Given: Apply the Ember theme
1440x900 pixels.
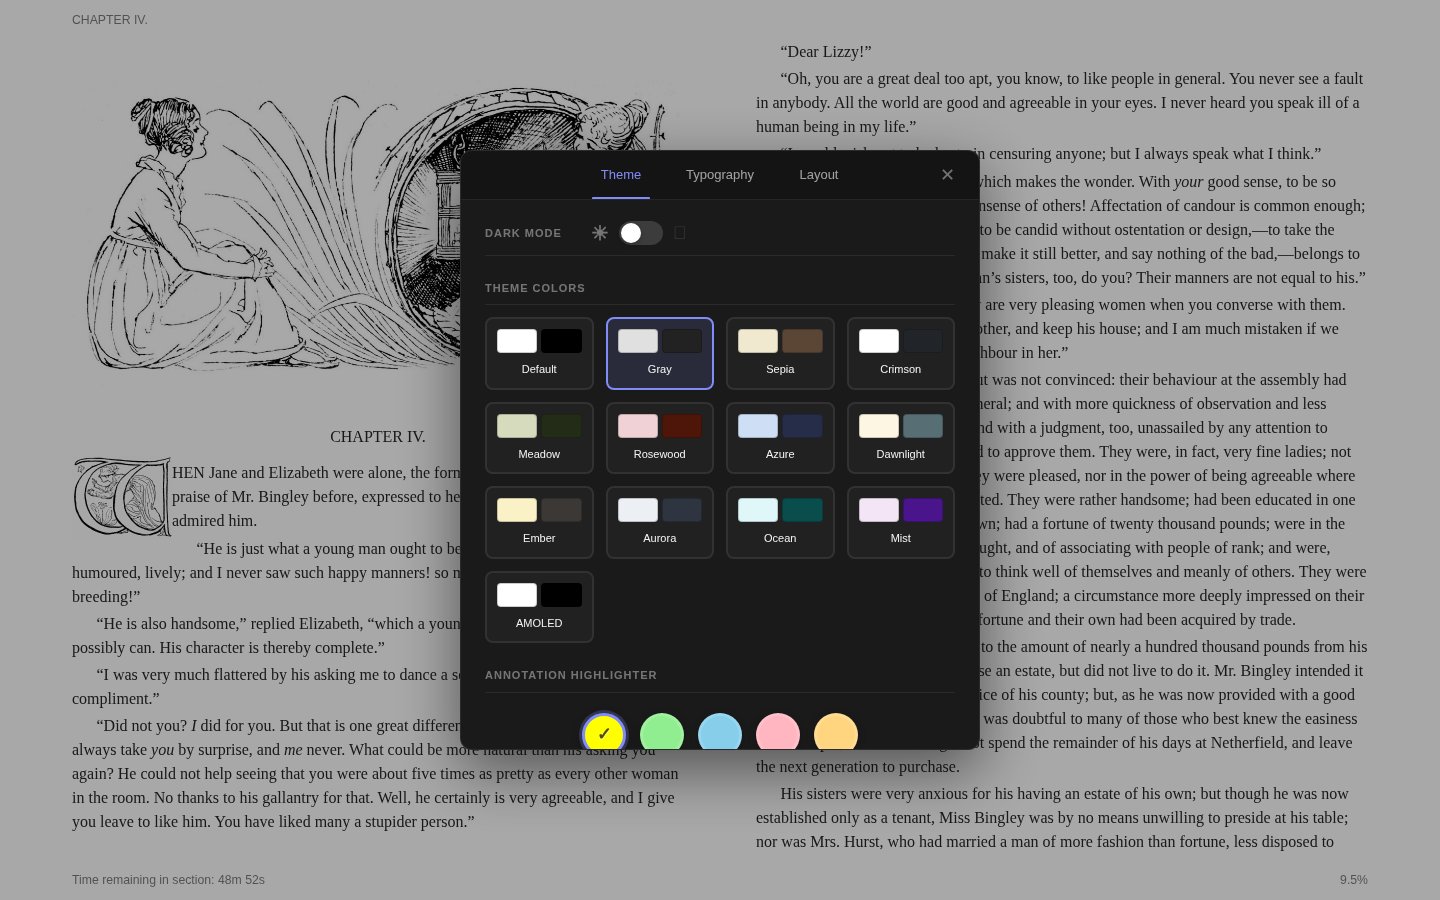Looking at the screenshot, I should click(539, 522).
